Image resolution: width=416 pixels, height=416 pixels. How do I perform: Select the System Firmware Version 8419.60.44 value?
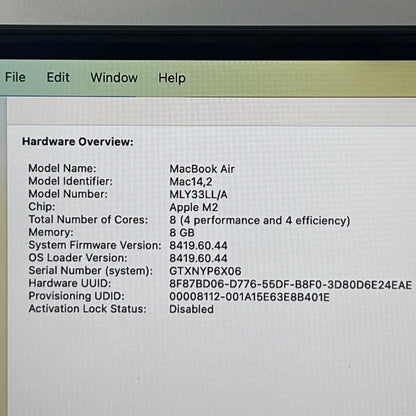[x=198, y=246]
